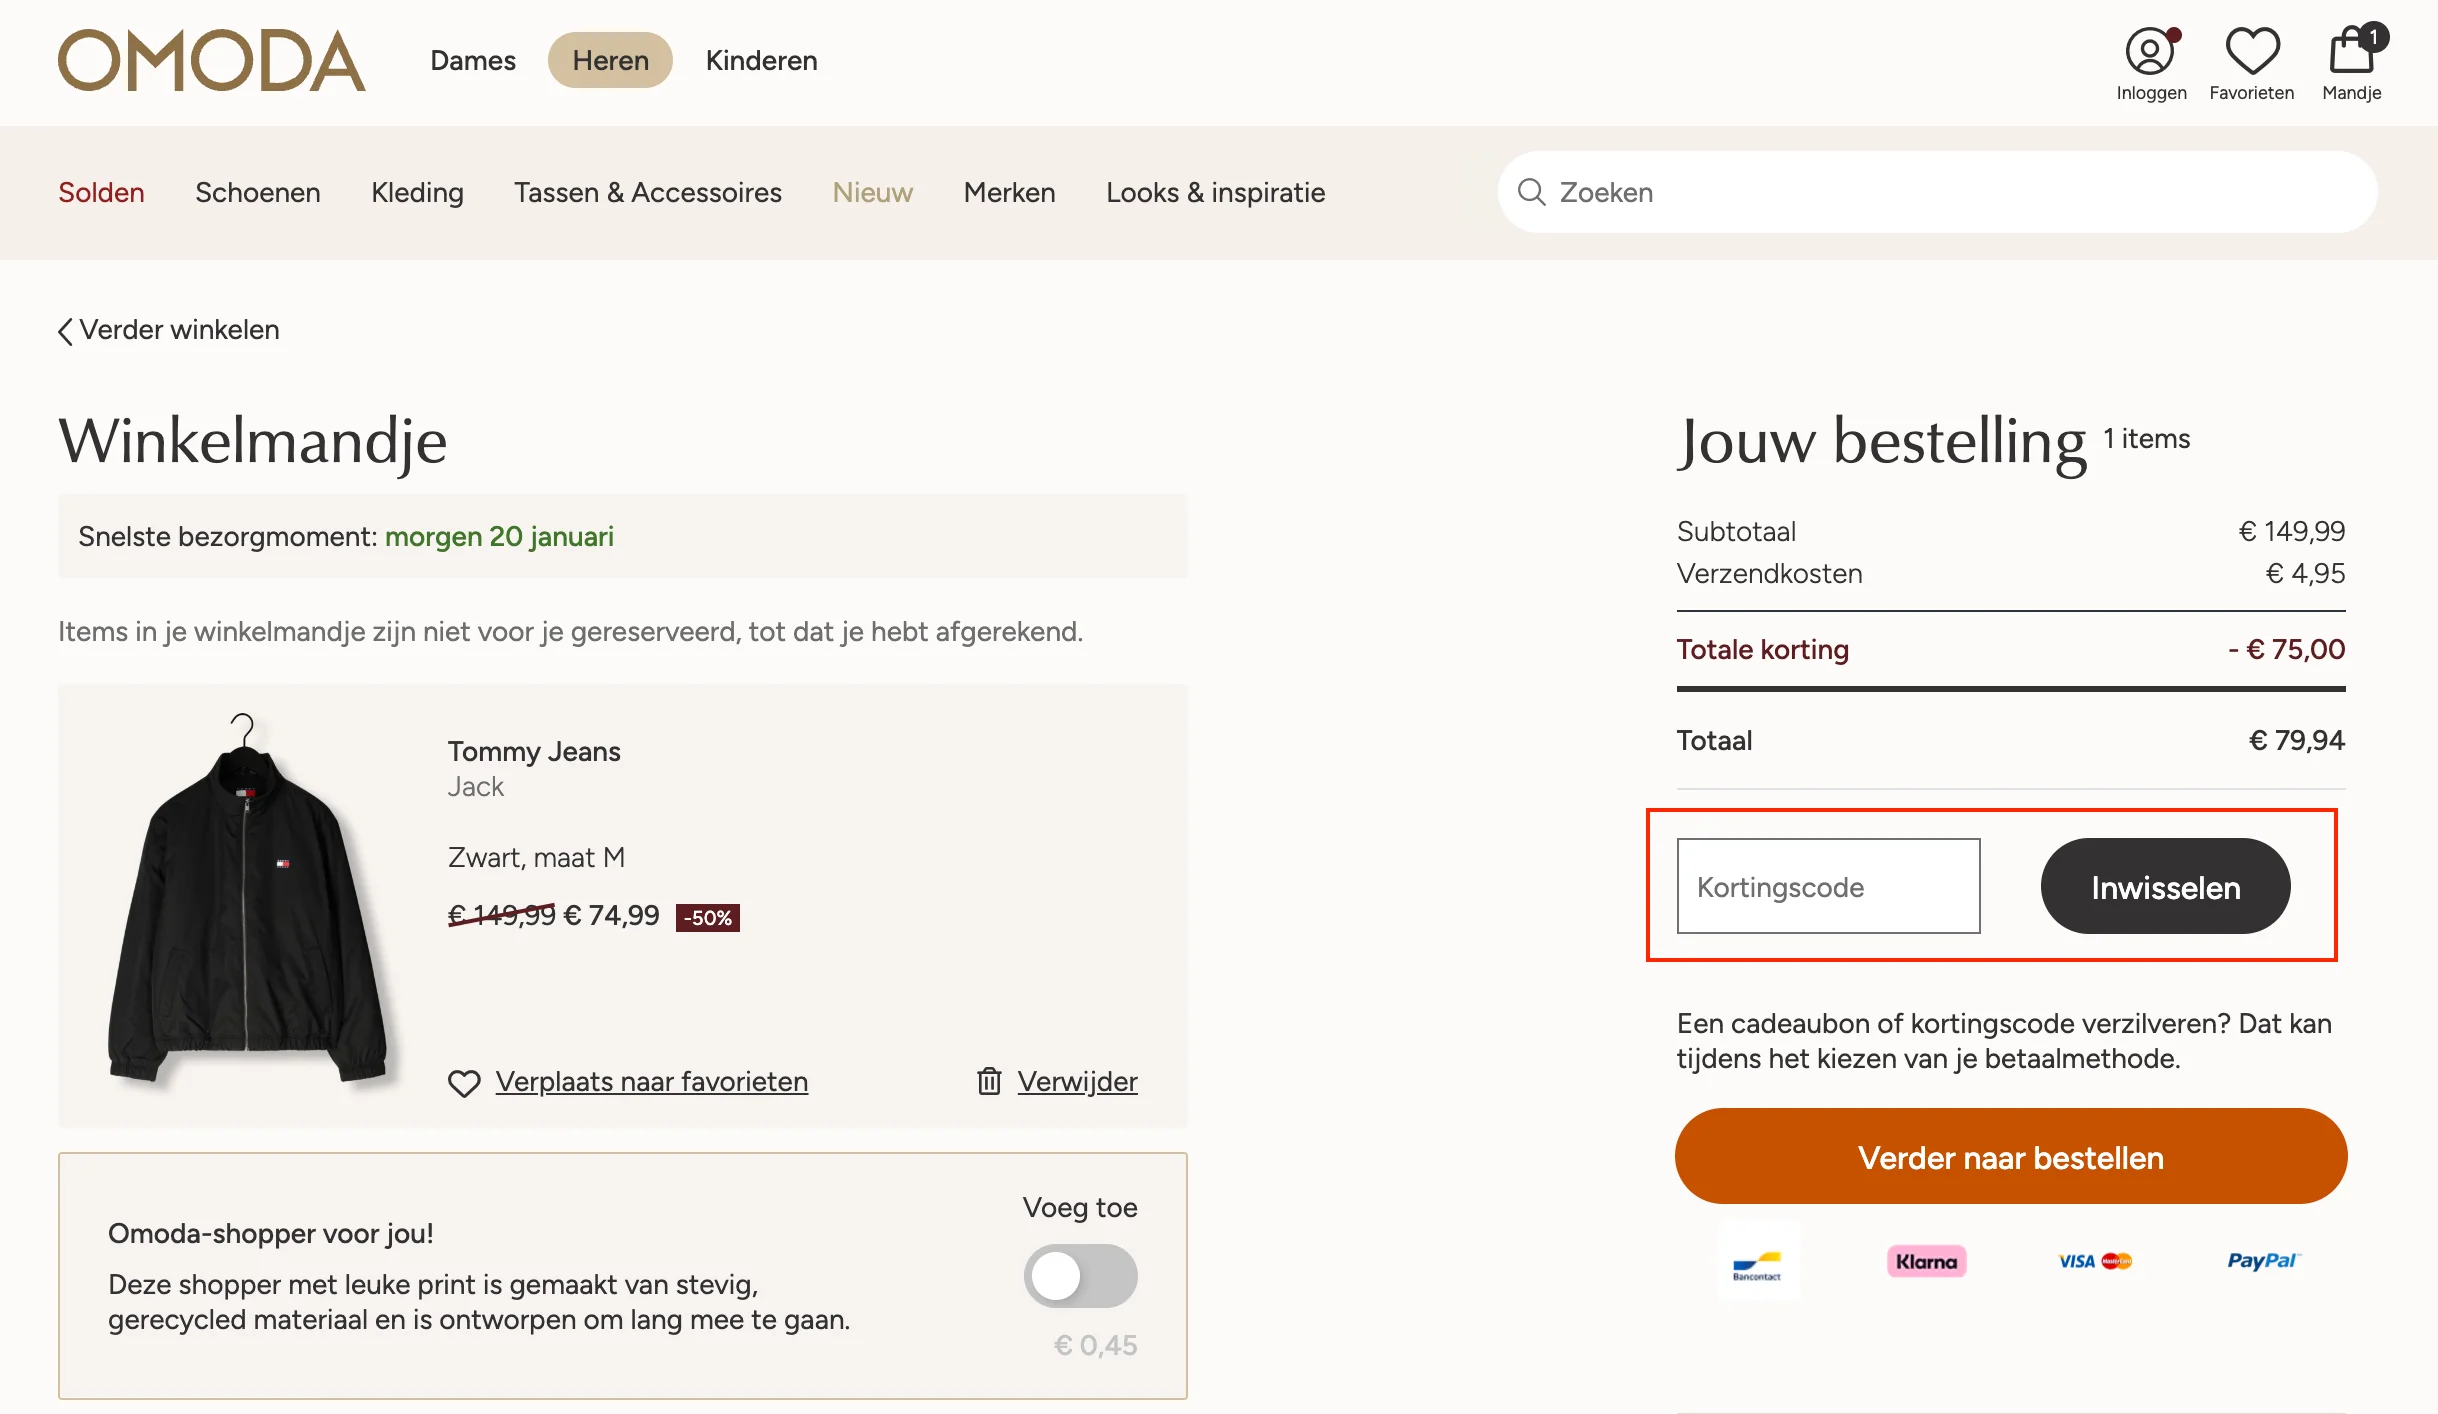Open the Nieuw menu item
This screenshot has width=2438, height=1414.
point(871,192)
